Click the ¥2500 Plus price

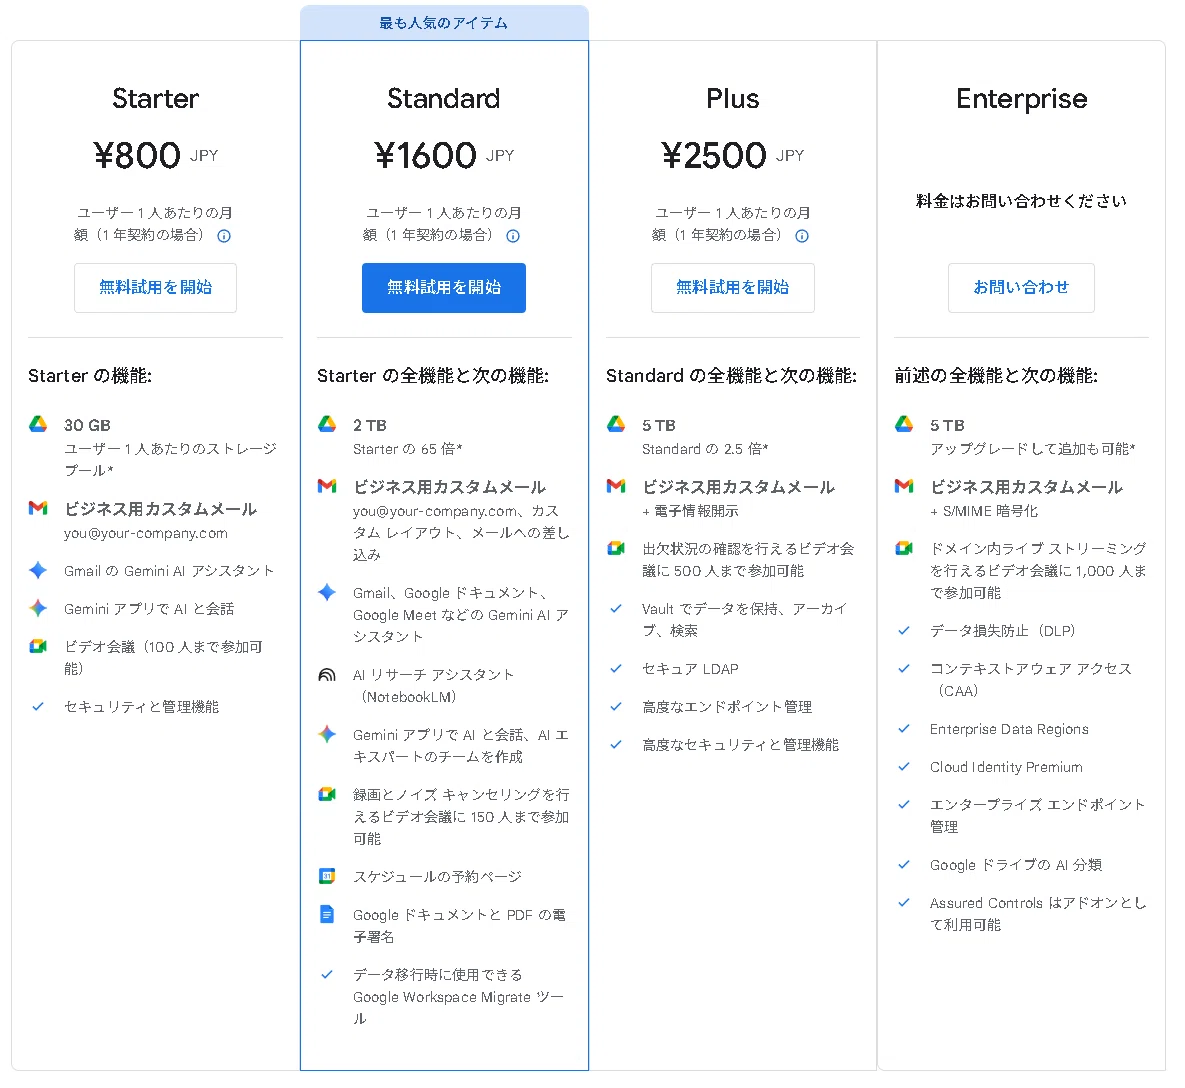point(714,156)
